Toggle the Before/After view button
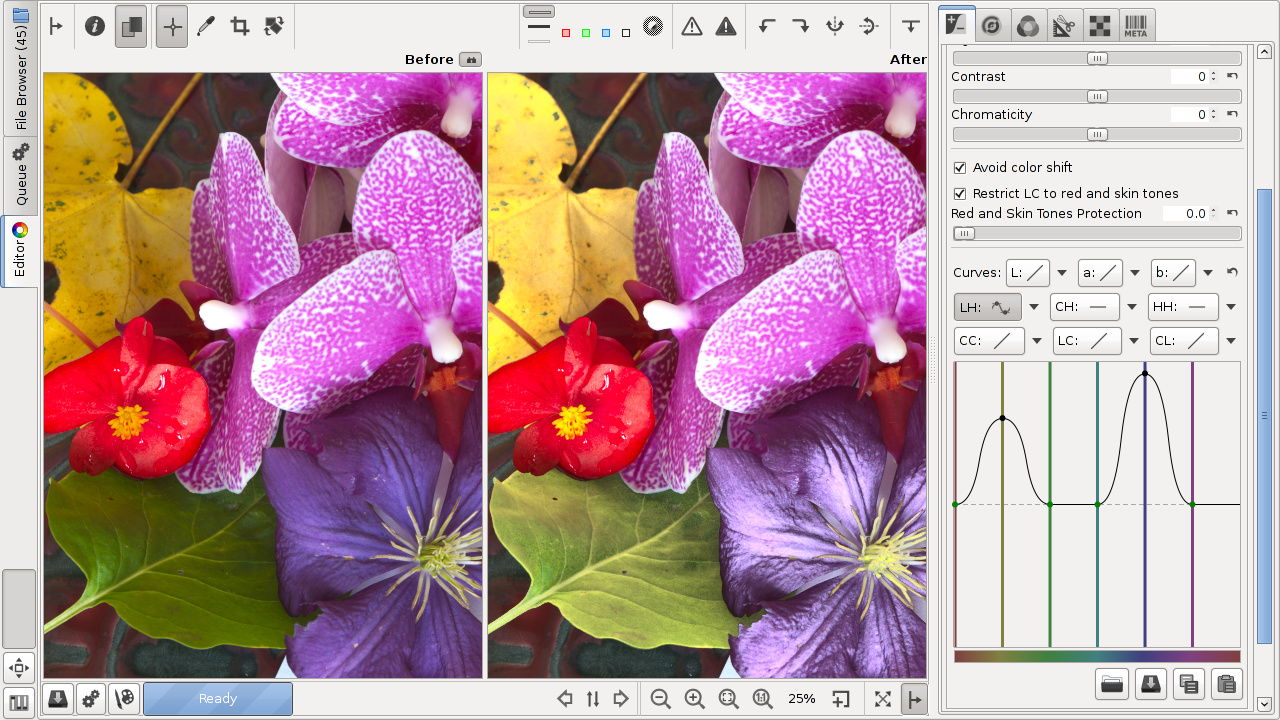The image size is (1280, 720). [130, 27]
